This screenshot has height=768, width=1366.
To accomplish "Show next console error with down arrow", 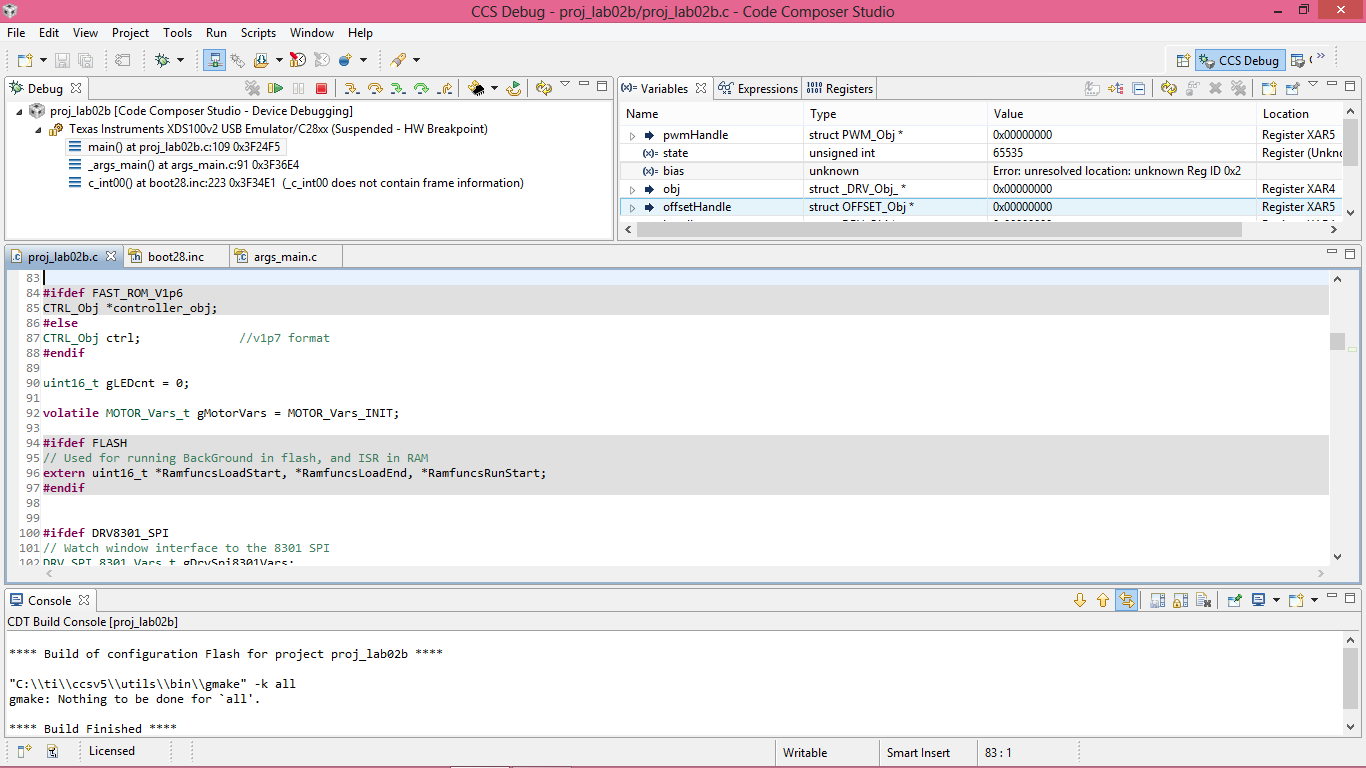I will 1080,600.
